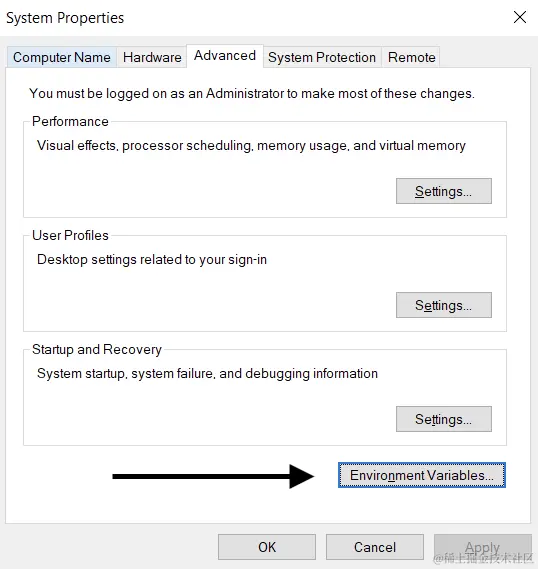Click the System Properties title text

click(65, 18)
